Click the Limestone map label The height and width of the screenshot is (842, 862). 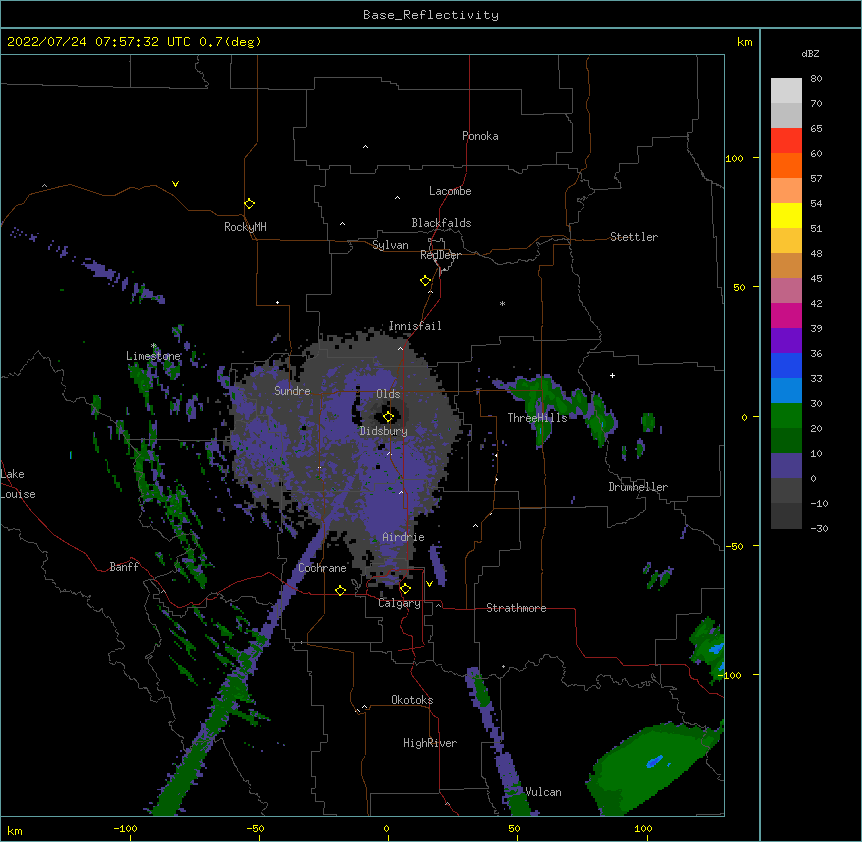(153, 356)
